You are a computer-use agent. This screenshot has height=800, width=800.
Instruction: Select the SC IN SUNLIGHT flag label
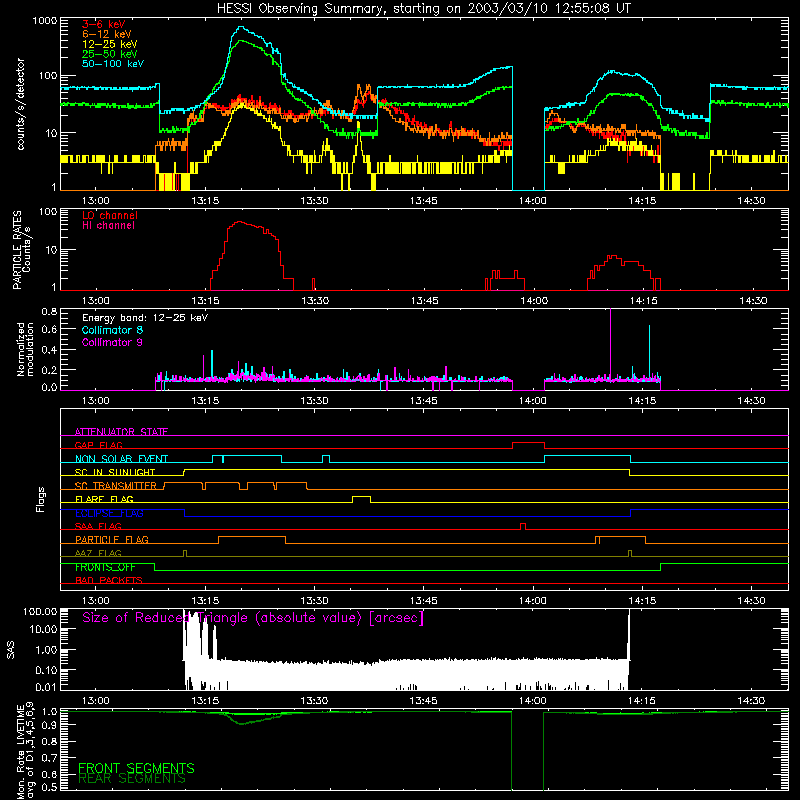pyautogui.click(x=115, y=472)
